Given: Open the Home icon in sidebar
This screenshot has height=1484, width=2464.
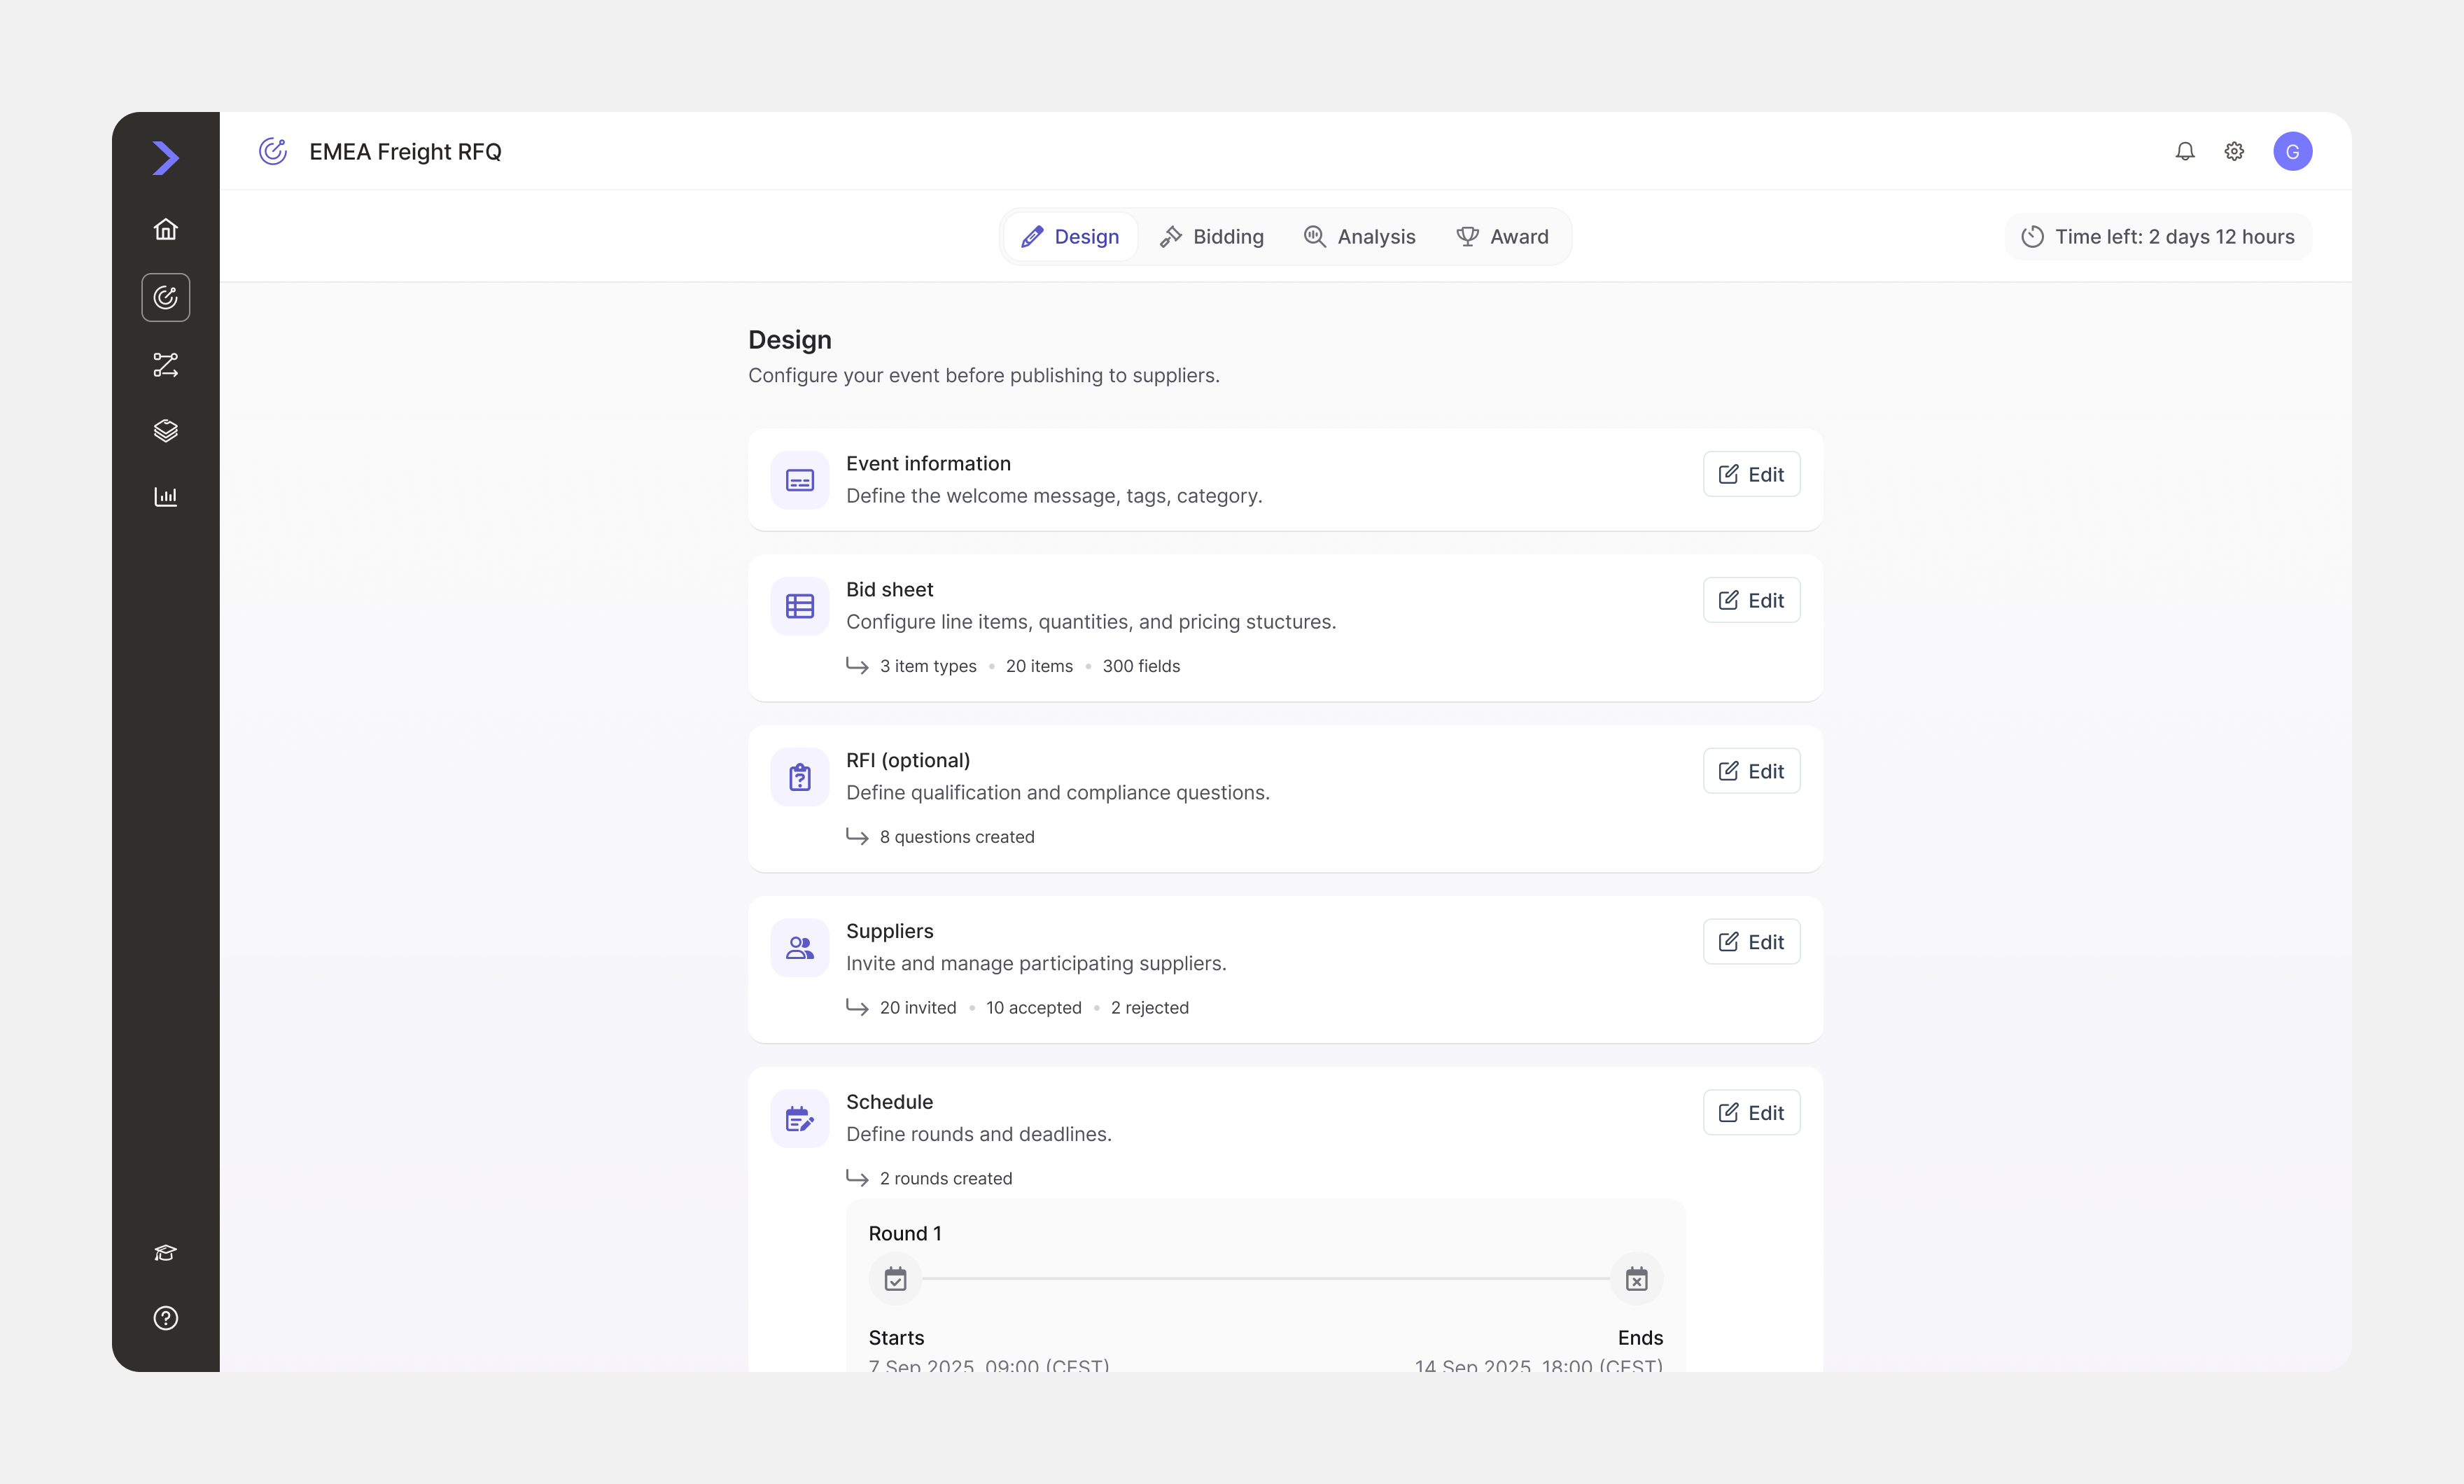Looking at the screenshot, I should pyautogui.click(x=166, y=229).
